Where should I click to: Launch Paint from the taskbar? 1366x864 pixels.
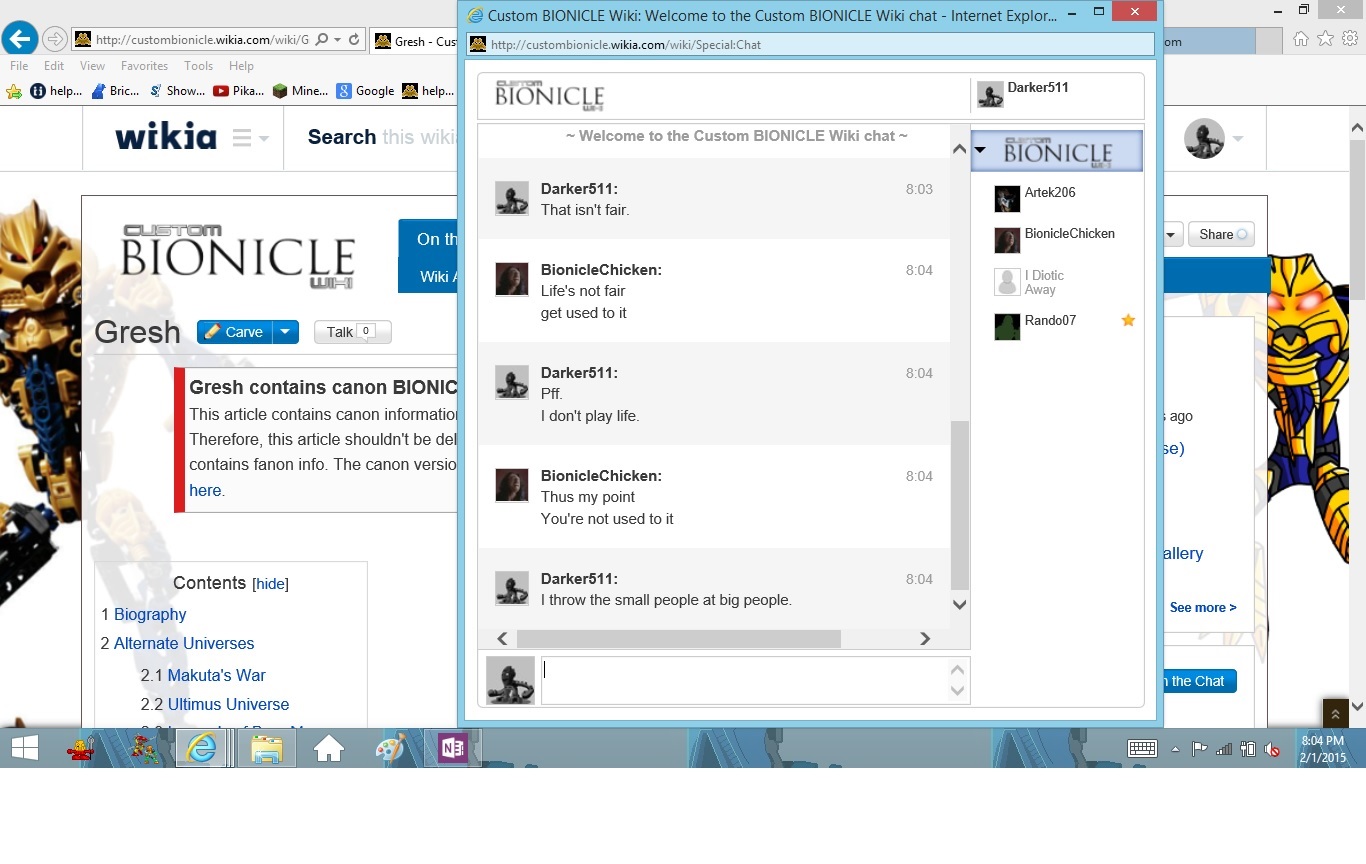[x=390, y=748]
